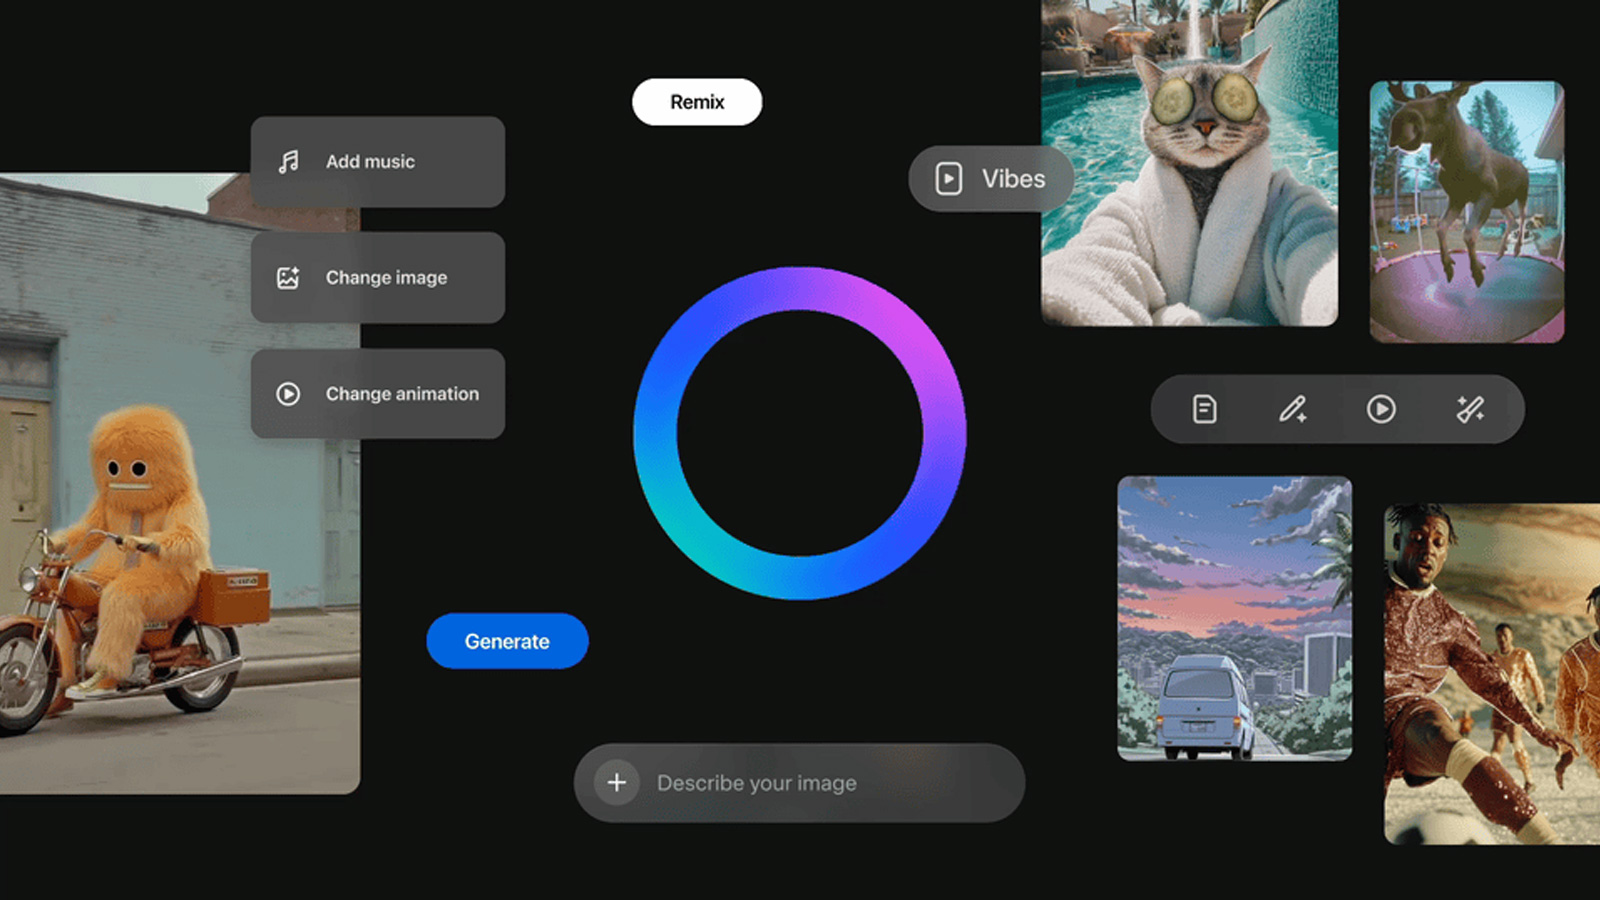
Task: Click the play icon in the right toolbar
Action: click(x=1381, y=409)
